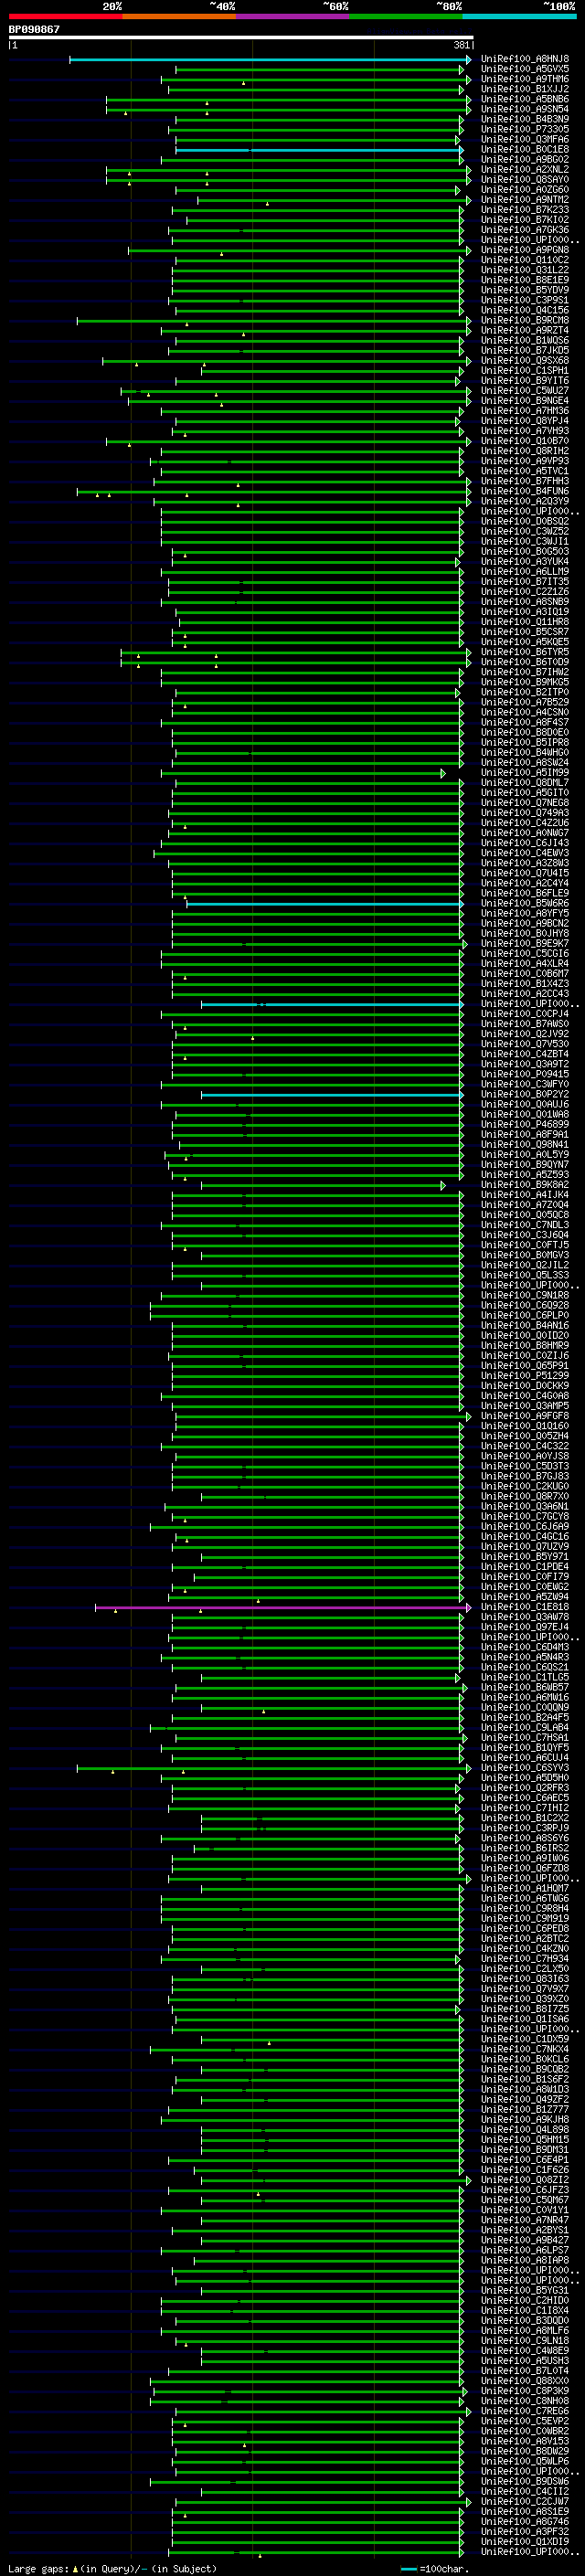The image size is (585, 2576).
Task: Select hit UniRef100_Q4C156
Action: (x=525, y=310)
